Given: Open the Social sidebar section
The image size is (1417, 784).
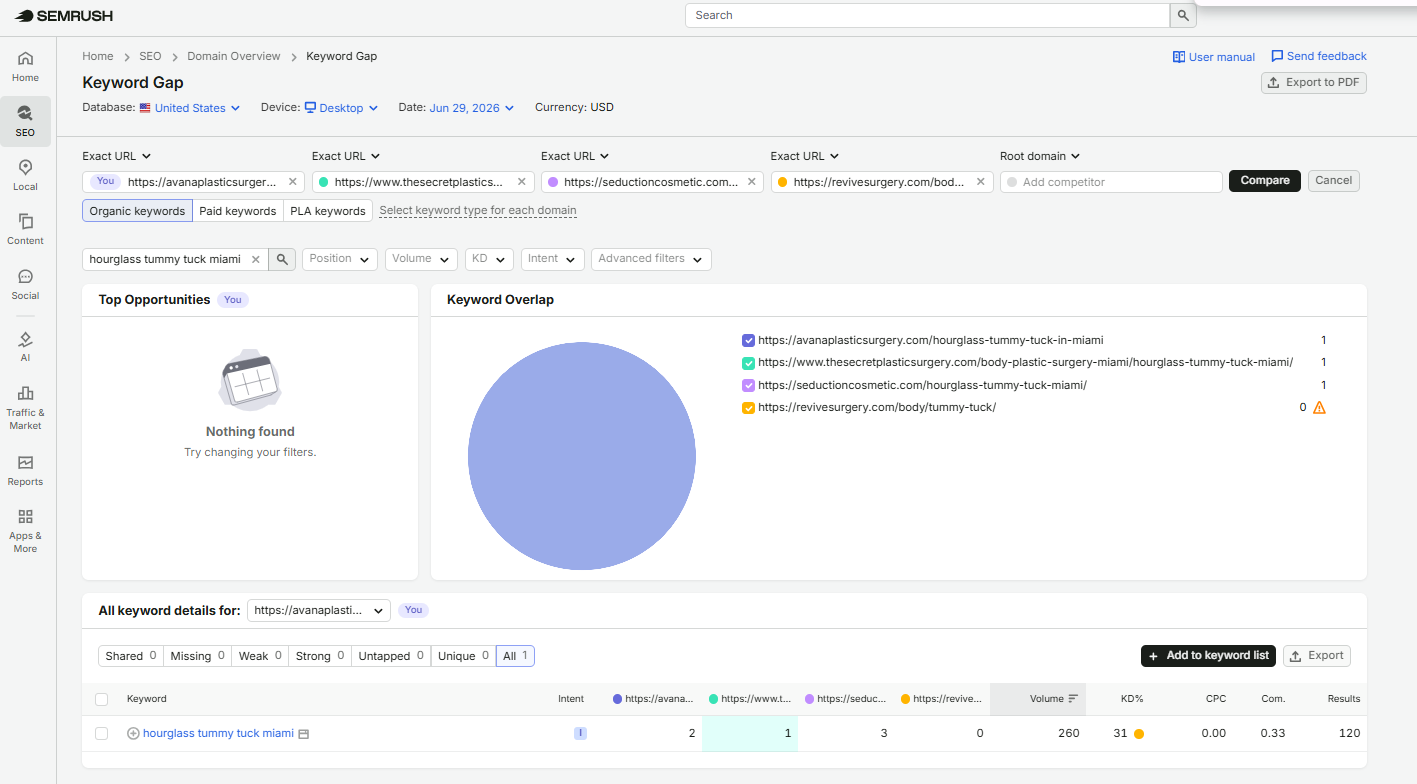Looking at the screenshot, I should pos(26,284).
